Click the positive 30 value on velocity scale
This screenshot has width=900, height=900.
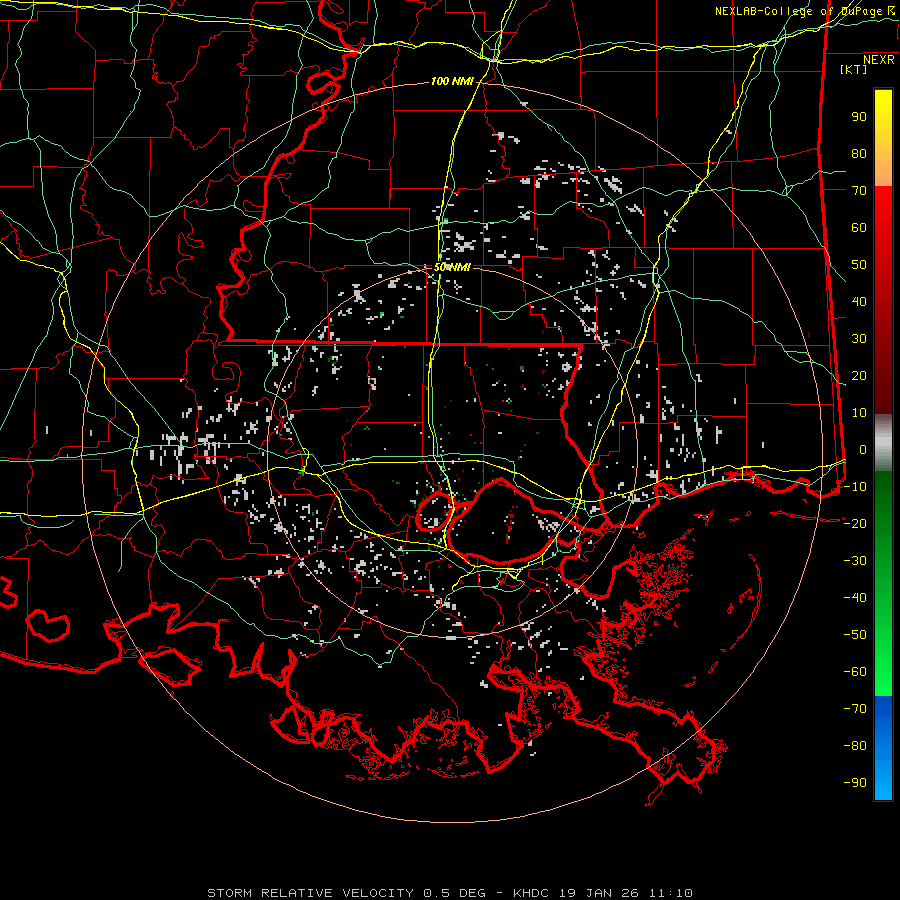click(x=859, y=339)
